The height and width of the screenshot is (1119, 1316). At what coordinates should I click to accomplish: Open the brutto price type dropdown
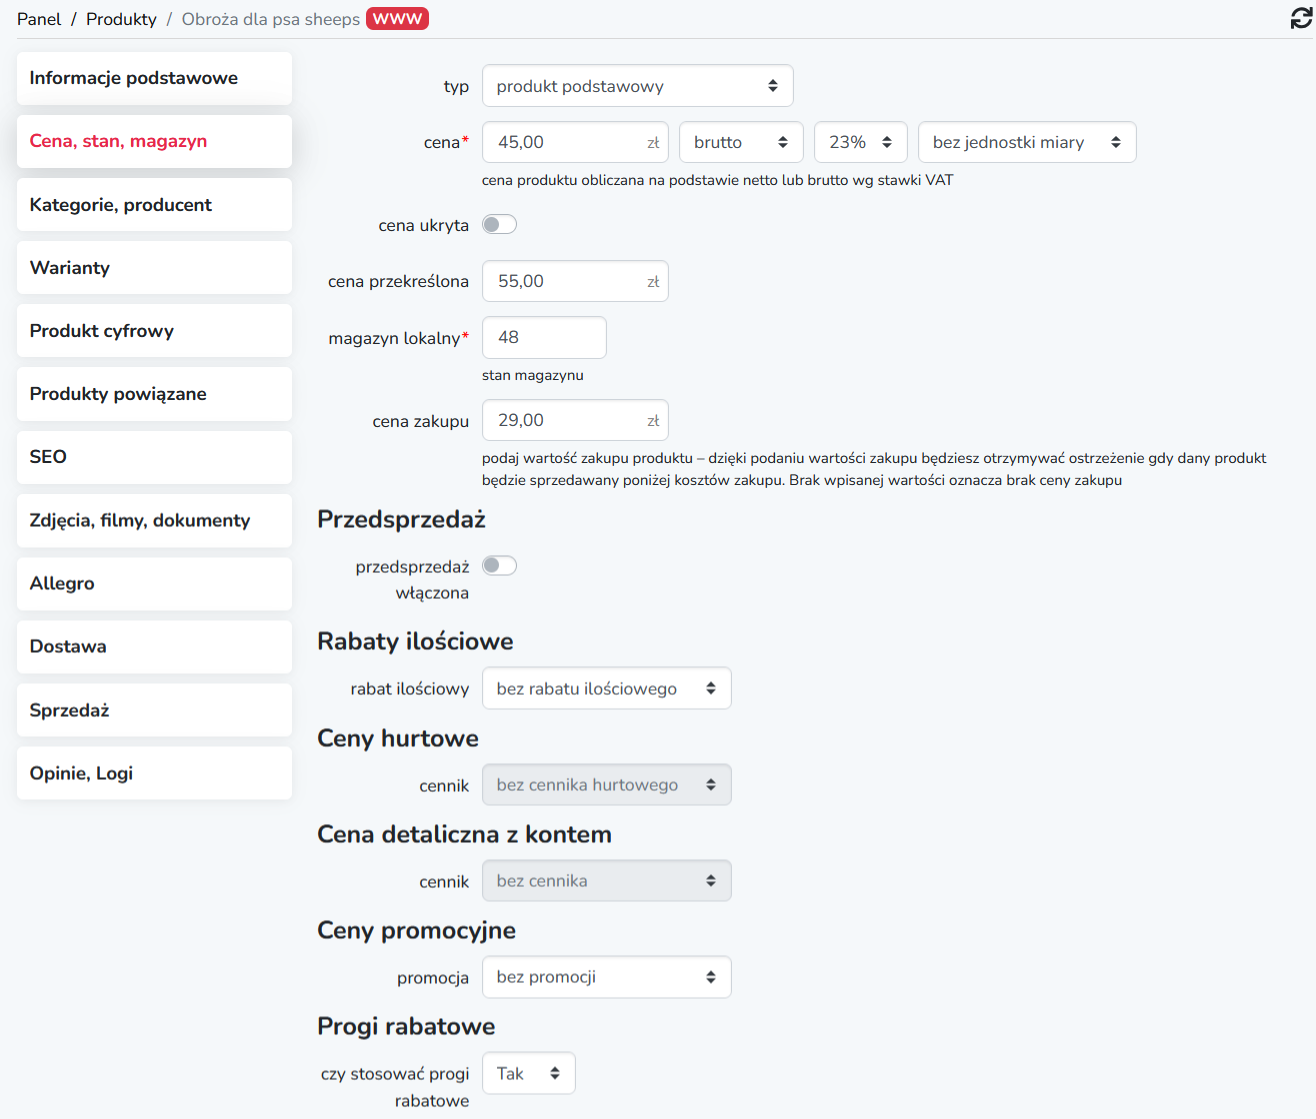tap(741, 142)
